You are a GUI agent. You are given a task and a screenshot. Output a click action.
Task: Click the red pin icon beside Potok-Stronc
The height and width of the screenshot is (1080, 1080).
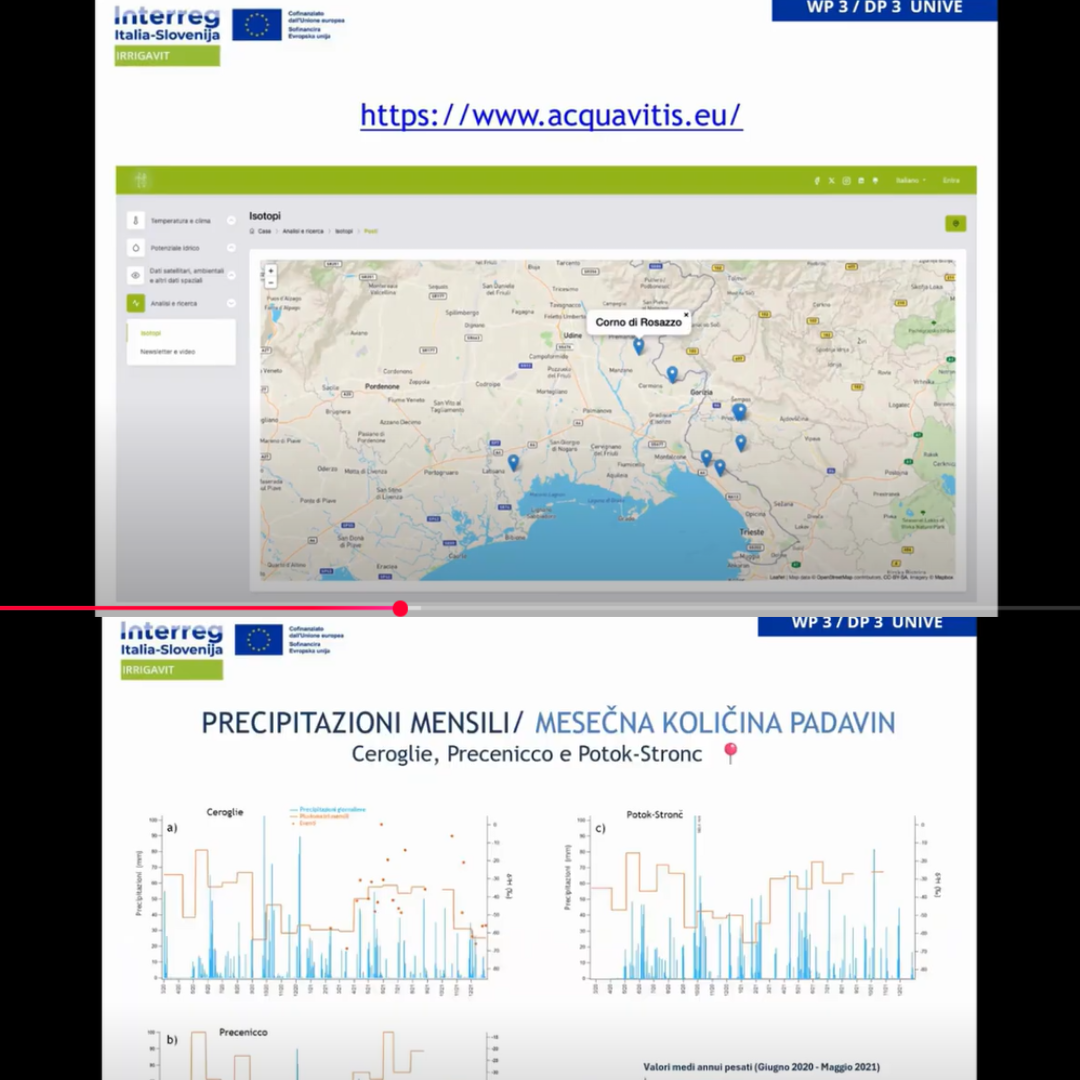click(x=731, y=753)
